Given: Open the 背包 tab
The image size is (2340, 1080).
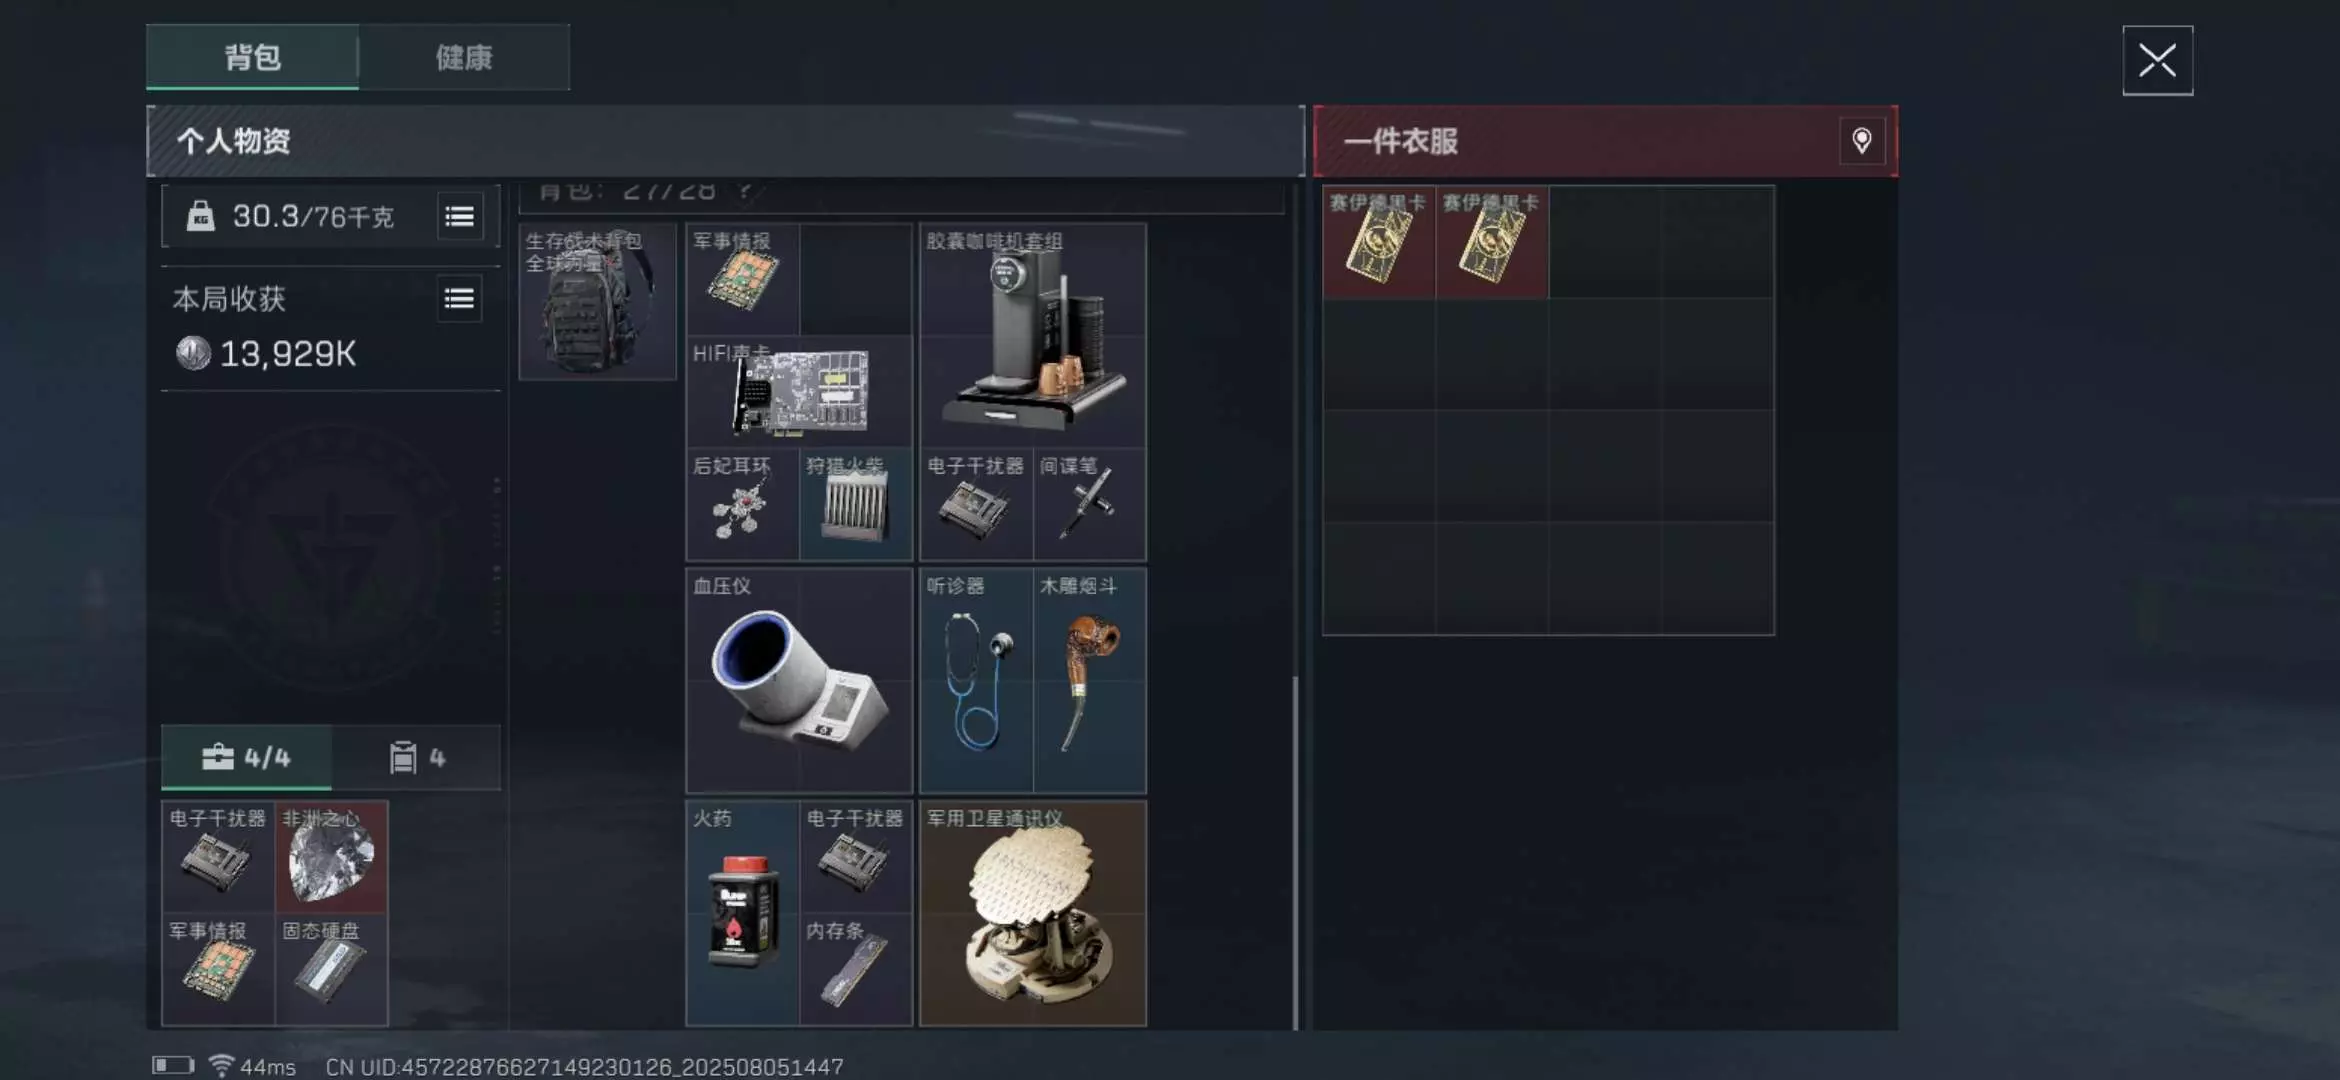Looking at the screenshot, I should pos(252,57).
